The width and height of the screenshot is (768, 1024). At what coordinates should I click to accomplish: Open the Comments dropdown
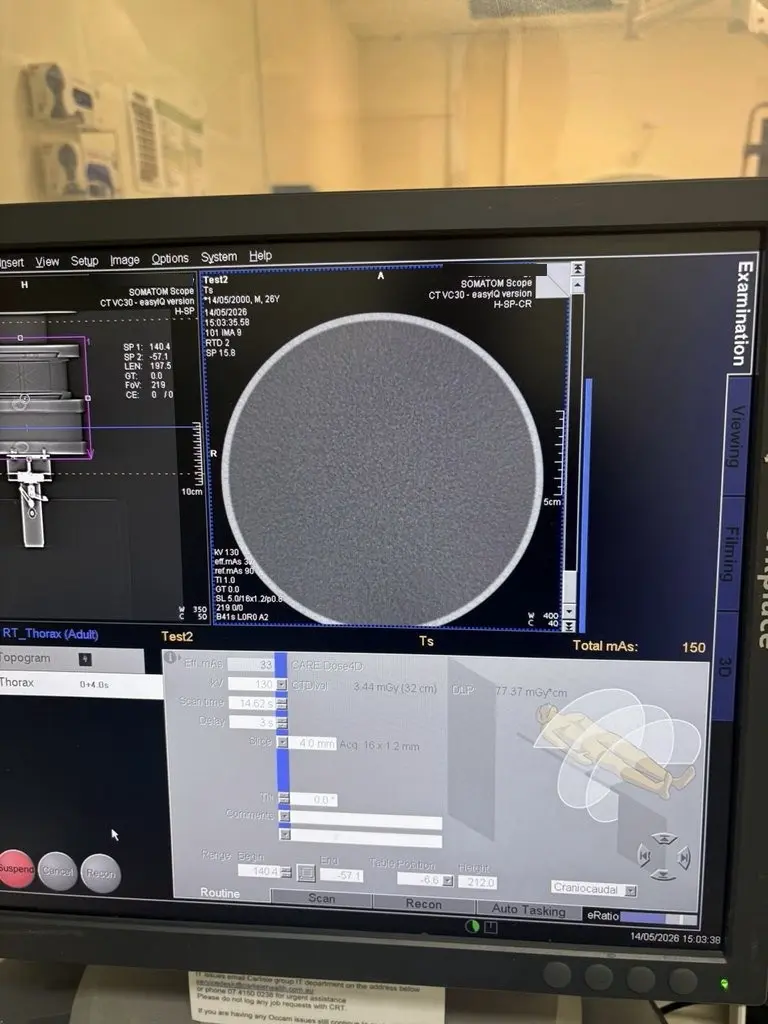[x=284, y=816]
